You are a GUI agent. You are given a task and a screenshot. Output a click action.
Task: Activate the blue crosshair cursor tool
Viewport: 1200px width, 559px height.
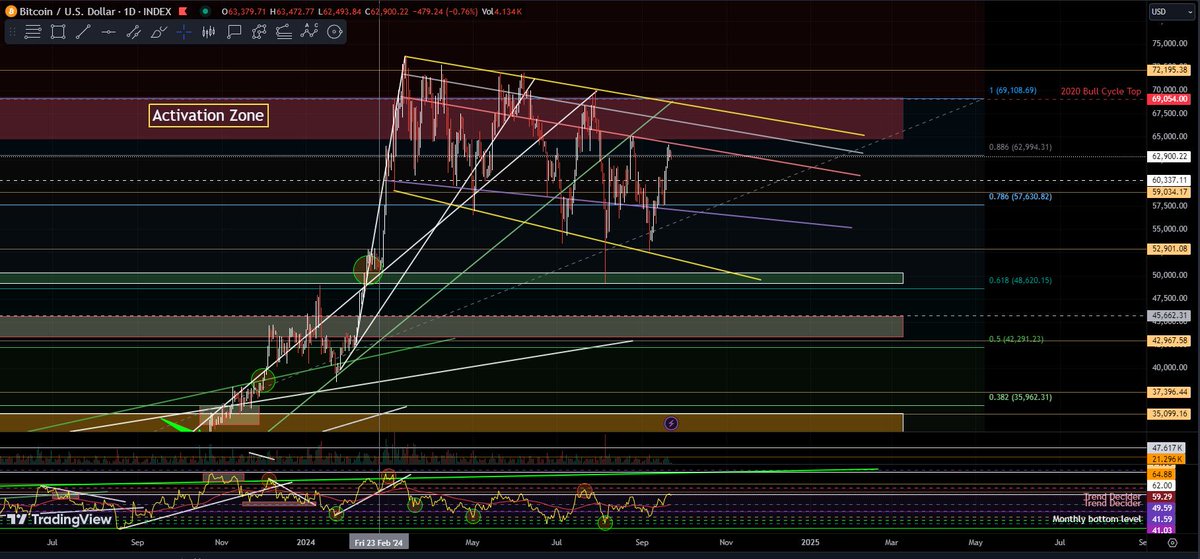pos(184,32)
